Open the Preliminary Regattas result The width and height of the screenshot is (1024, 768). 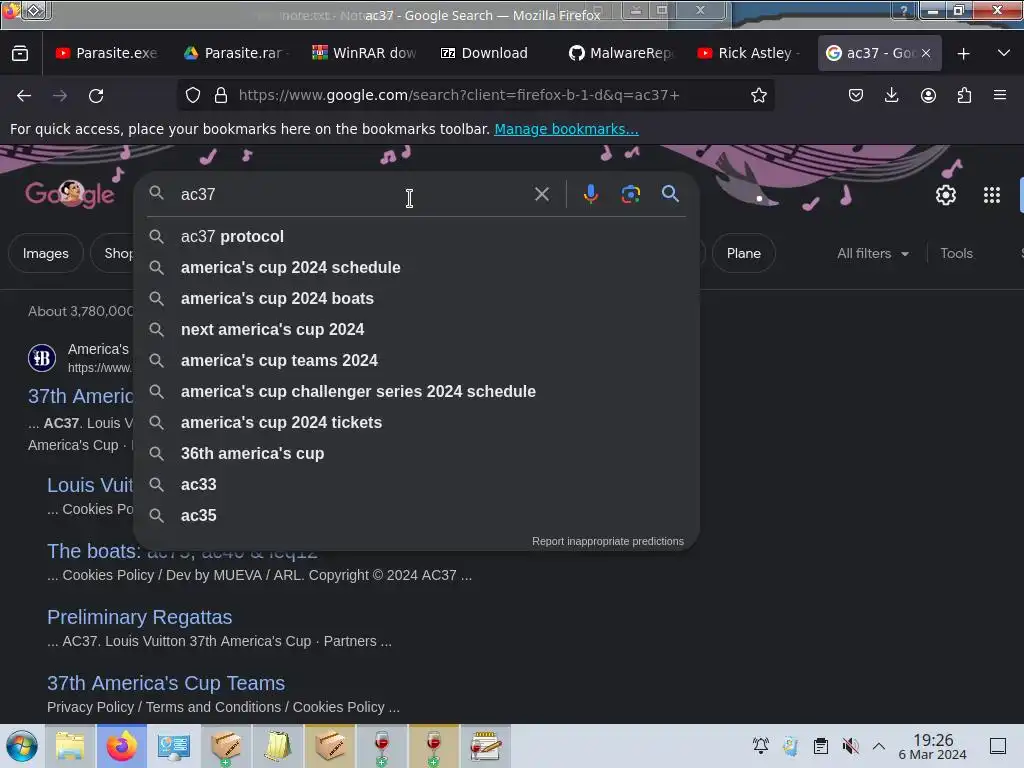[x=140, y=617]
